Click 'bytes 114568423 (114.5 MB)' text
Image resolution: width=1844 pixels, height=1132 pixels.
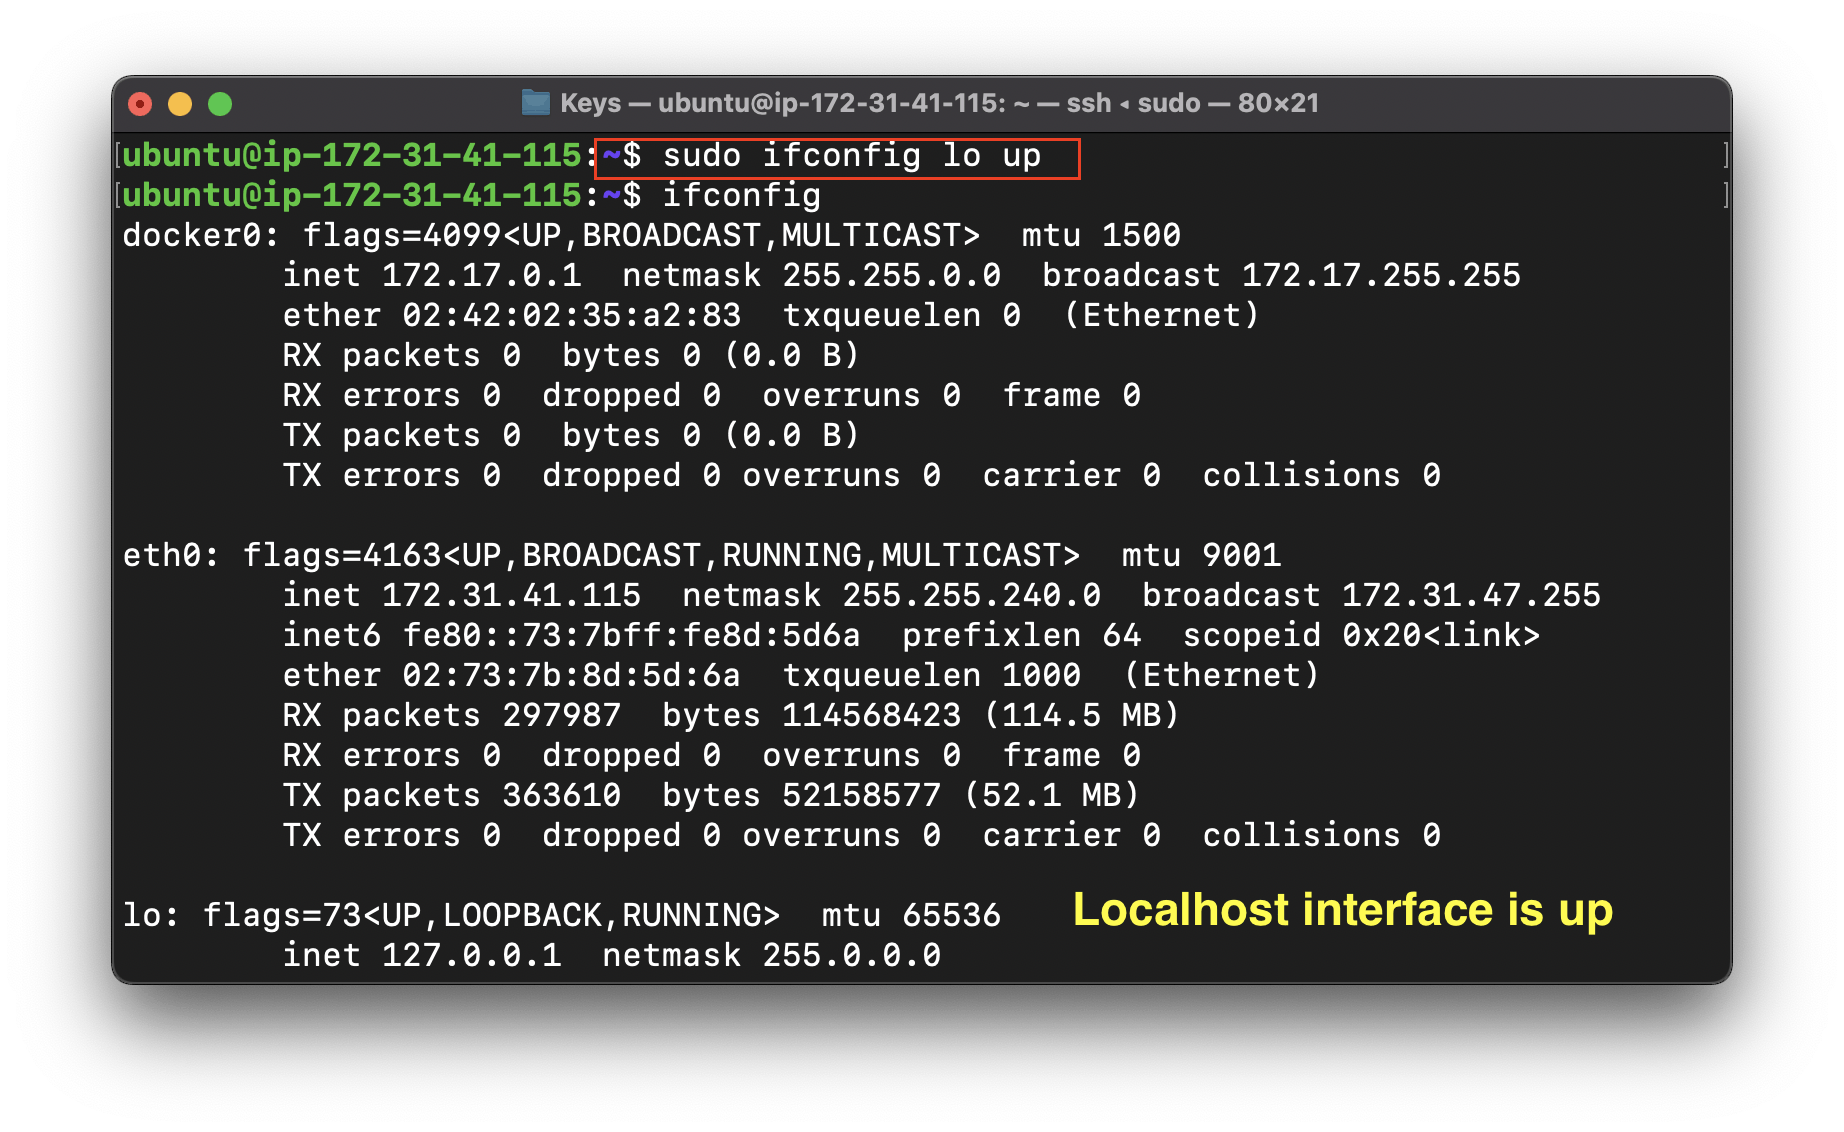point(921,716)
